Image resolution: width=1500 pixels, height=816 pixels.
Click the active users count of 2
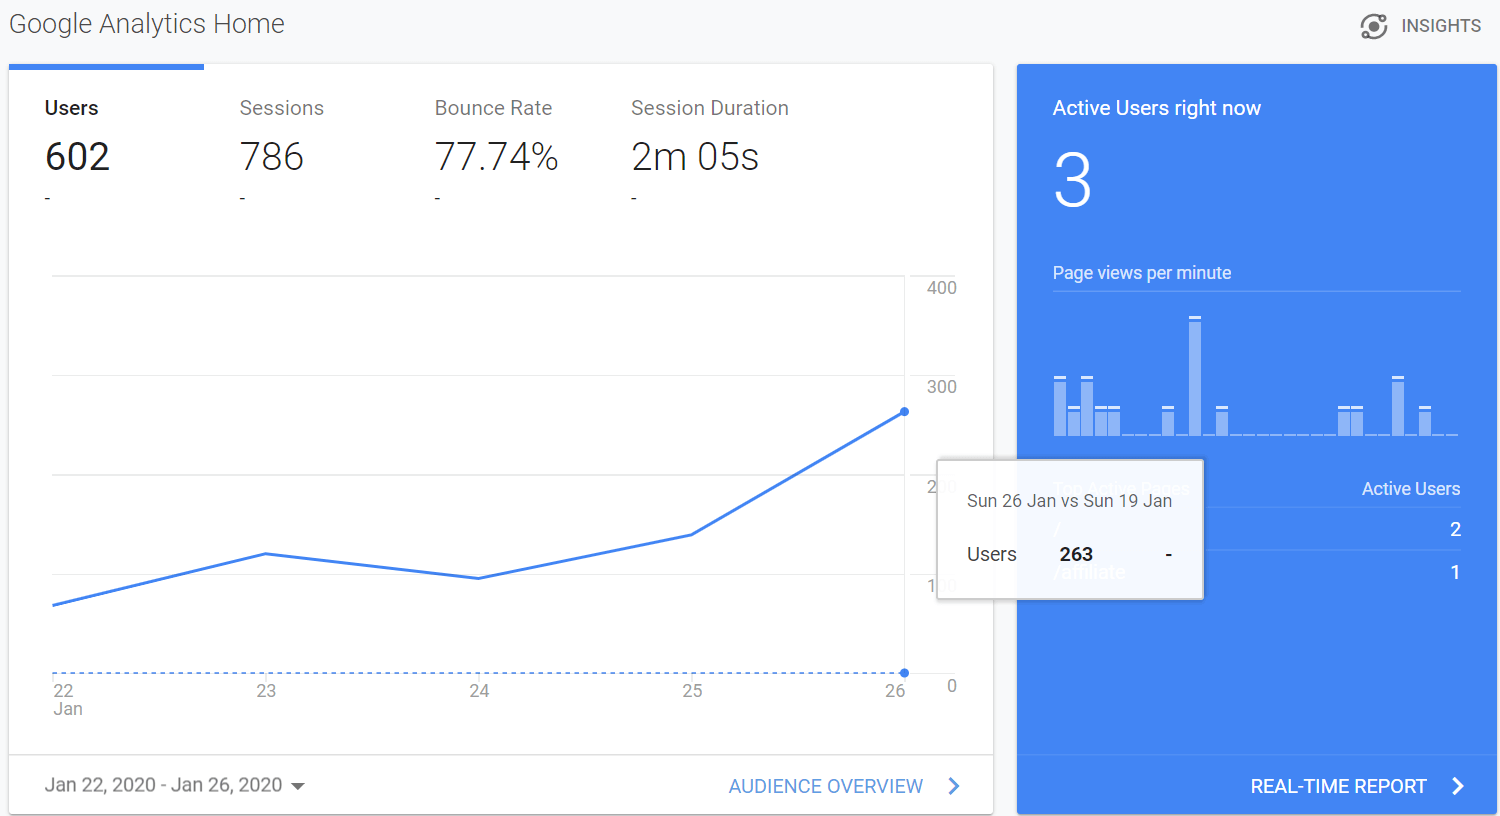click(1455, 529)
